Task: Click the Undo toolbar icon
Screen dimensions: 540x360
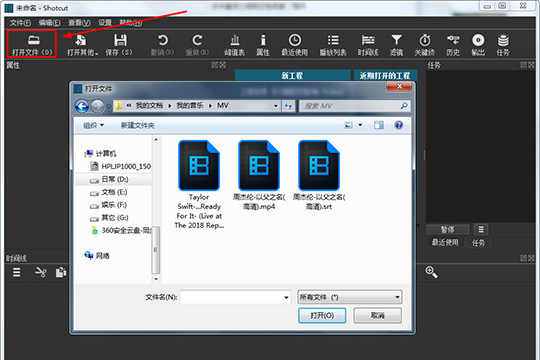Action: tap(163, 40)
